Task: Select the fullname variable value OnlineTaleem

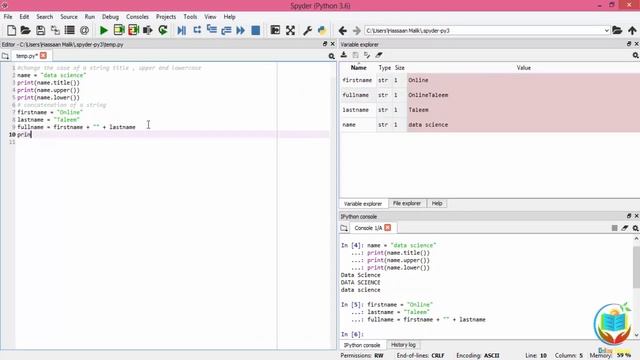Action: (428, 95)
